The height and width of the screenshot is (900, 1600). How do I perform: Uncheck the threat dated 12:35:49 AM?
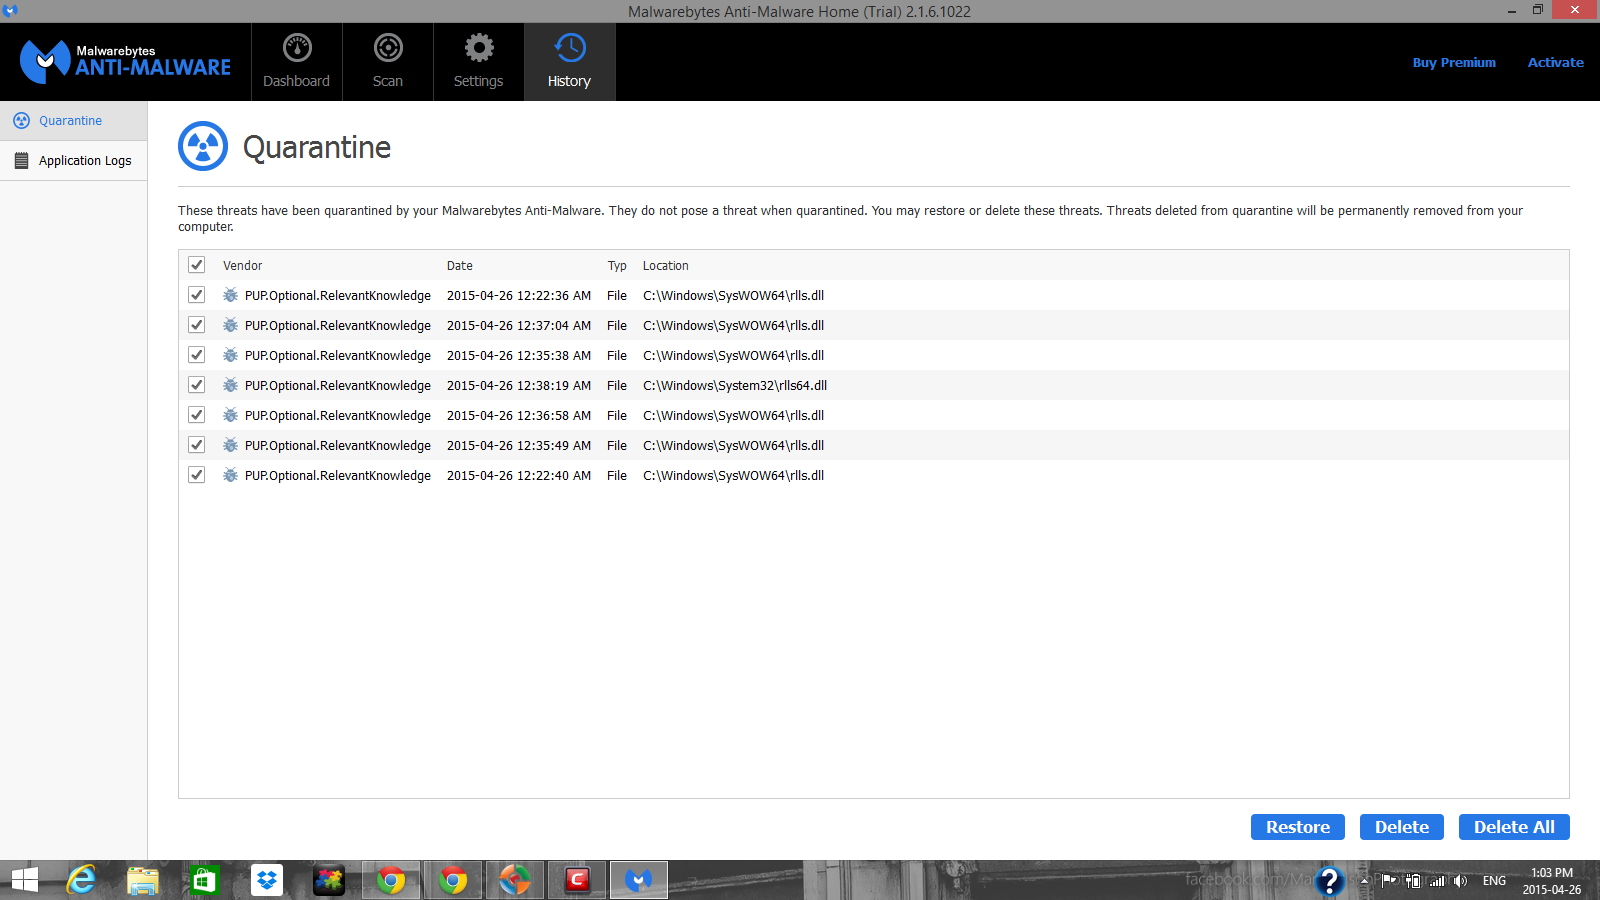coord(197,445)
